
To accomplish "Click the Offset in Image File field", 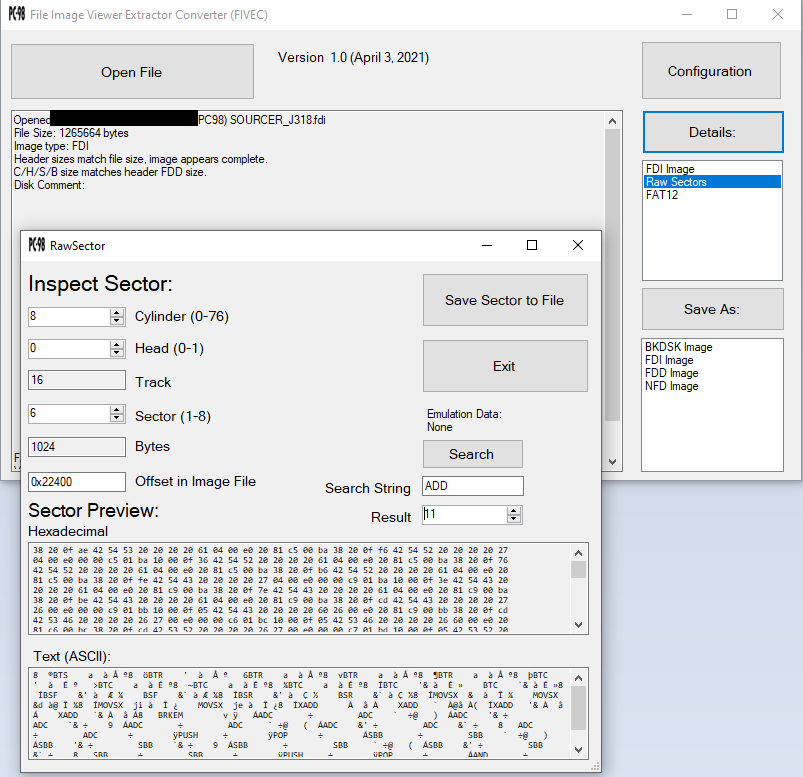I will (x=77, y=481).
